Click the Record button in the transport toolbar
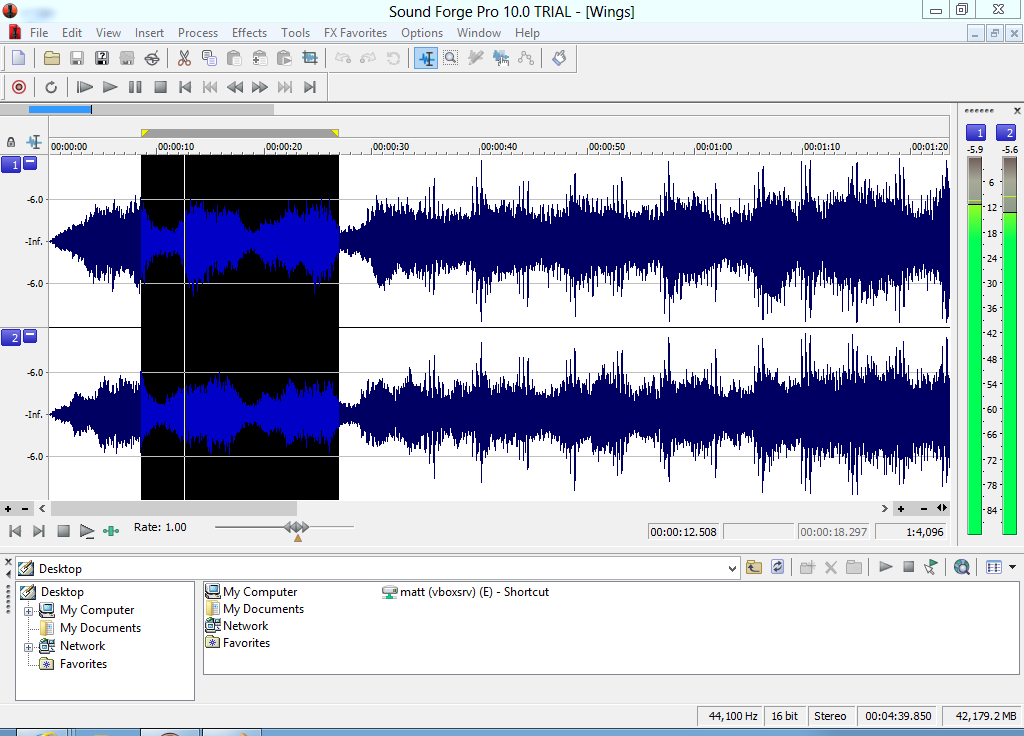1024x736 pixels. coord(18,87)
